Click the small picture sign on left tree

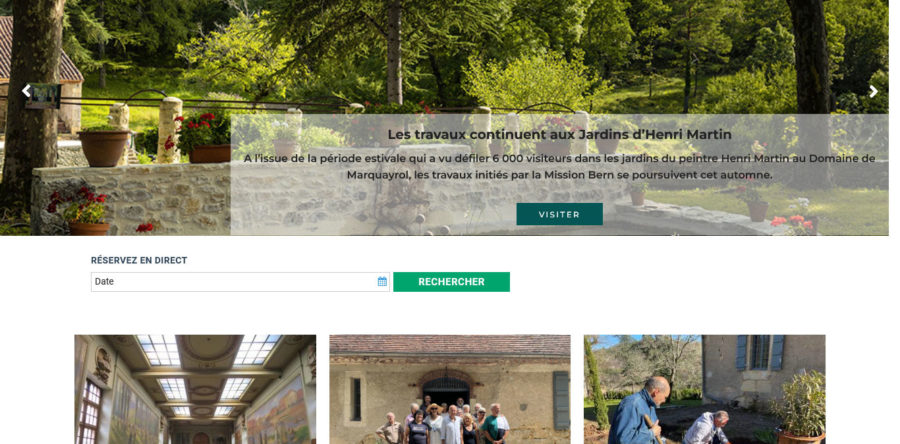pyautogui.click(x=44, y=96)
